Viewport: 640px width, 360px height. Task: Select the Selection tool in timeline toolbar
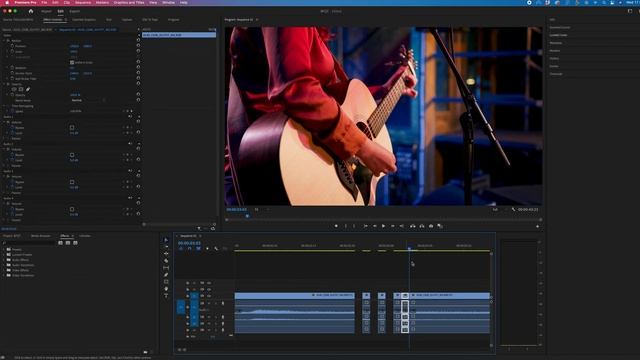[x=166, y=240]
